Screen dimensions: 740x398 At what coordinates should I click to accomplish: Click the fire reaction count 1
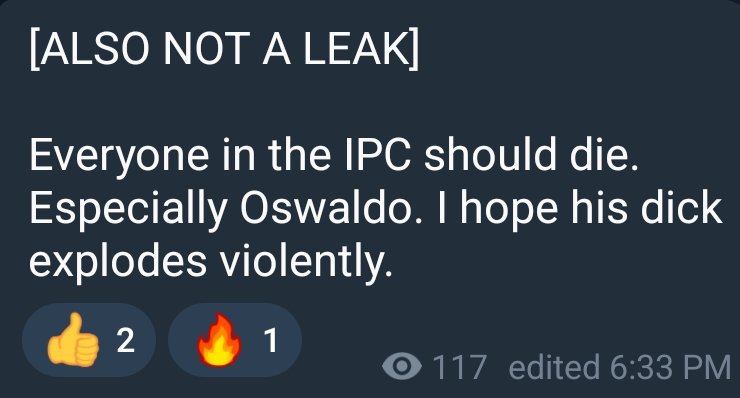click(270, 340)
